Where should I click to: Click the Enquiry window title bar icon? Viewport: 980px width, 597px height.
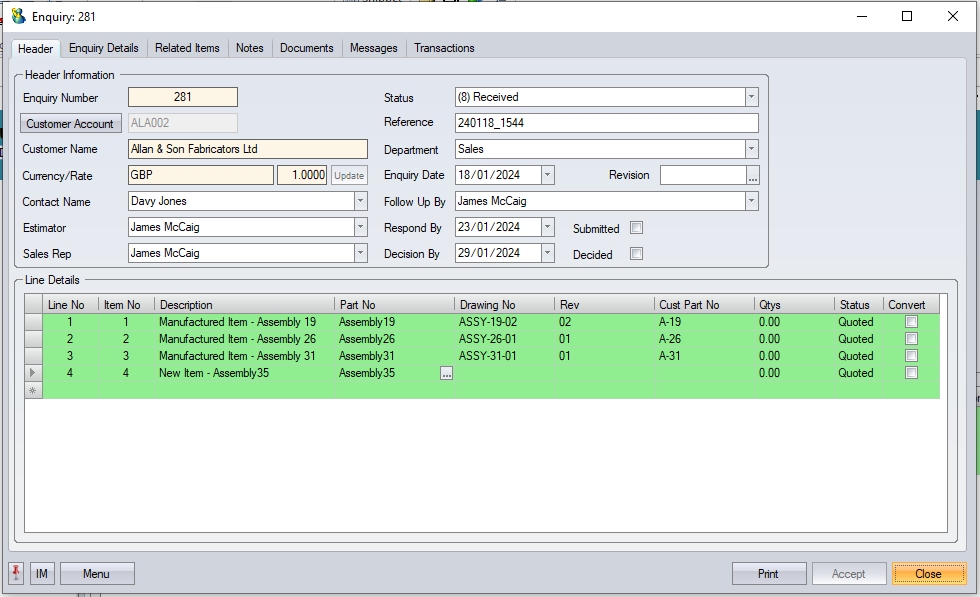point(18,16)
